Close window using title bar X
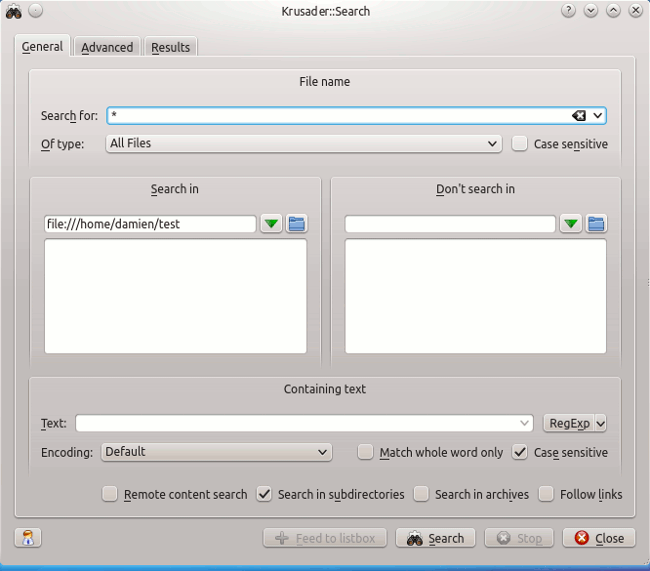This screenshot has height=571, width=650. pyautogui.click(x=635, y=10)
